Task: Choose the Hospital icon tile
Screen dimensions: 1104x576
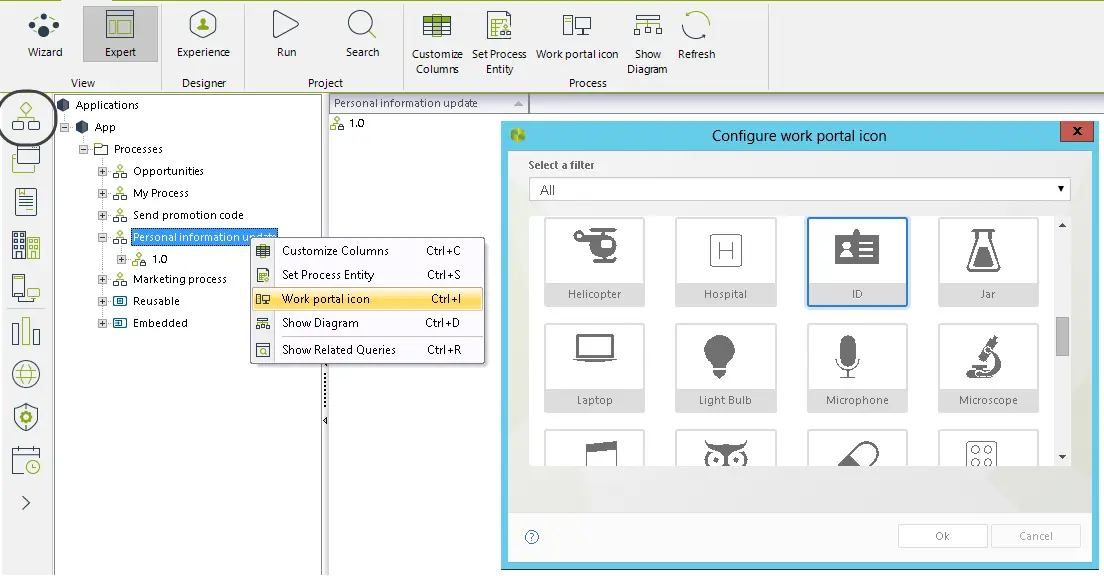Action: coord(725,262)
